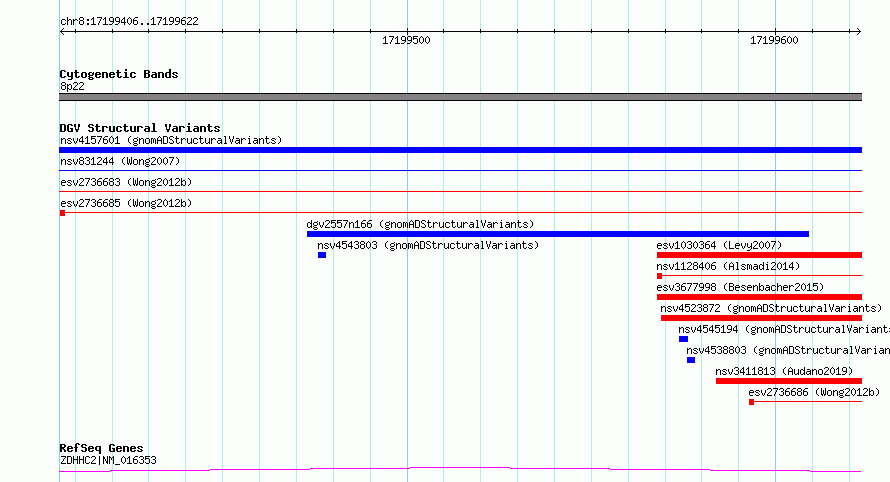Select the red nsv4523872 variant bar
890x482 pixels.
pos(761,318)
